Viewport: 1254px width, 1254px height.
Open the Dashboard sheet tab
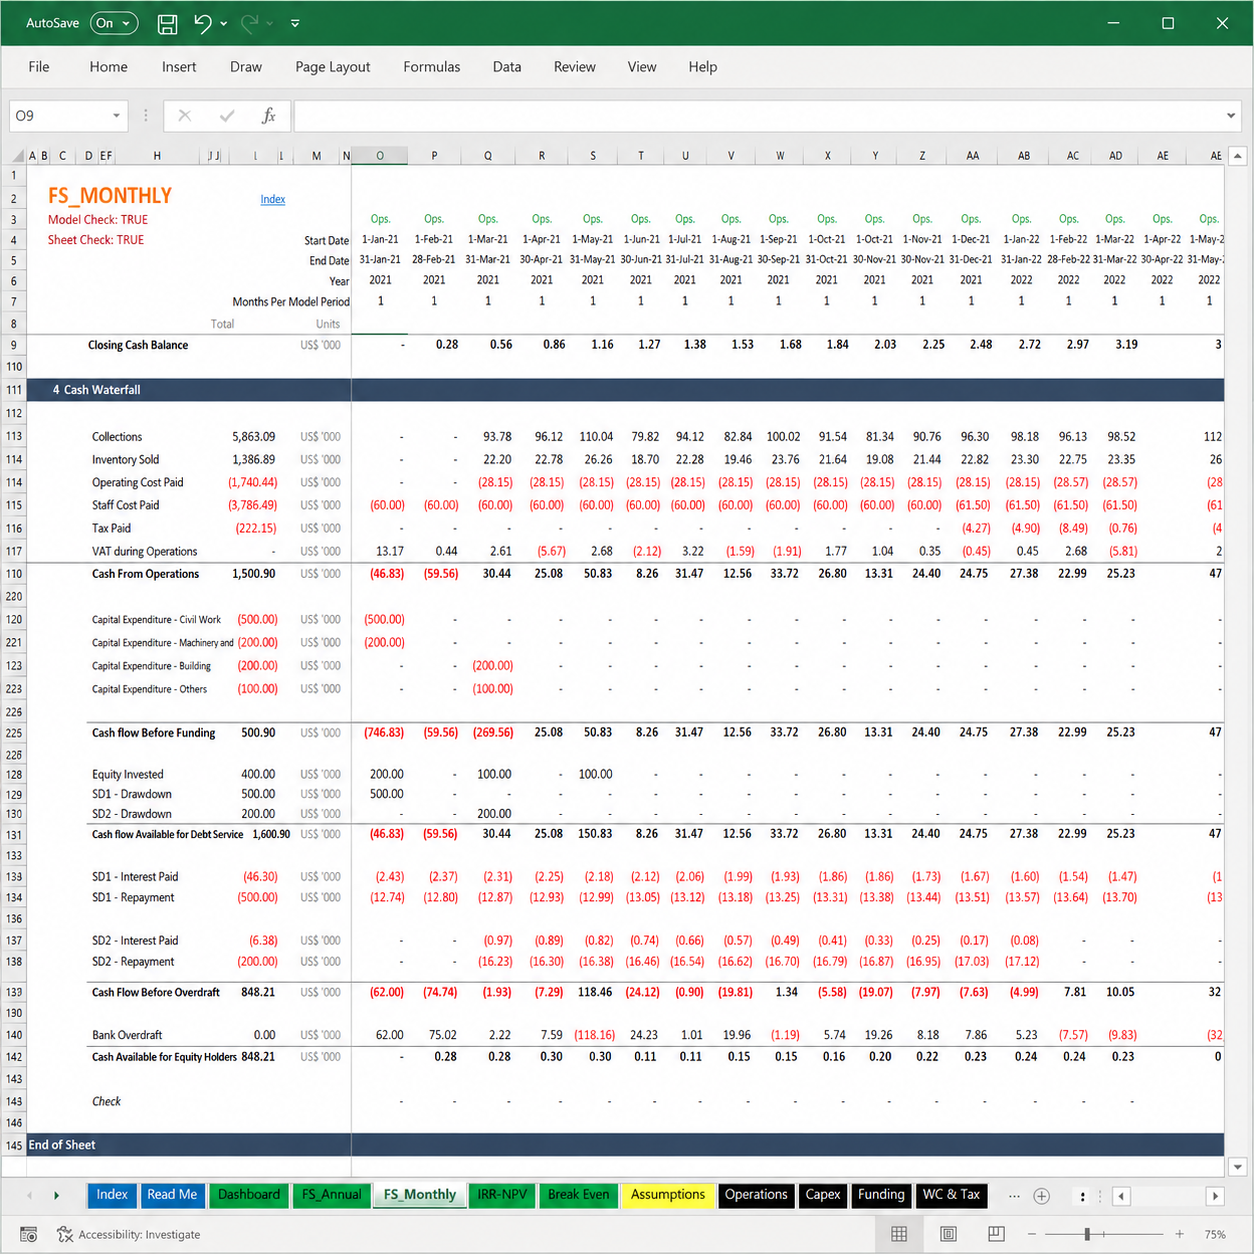tap(249, 1195)
